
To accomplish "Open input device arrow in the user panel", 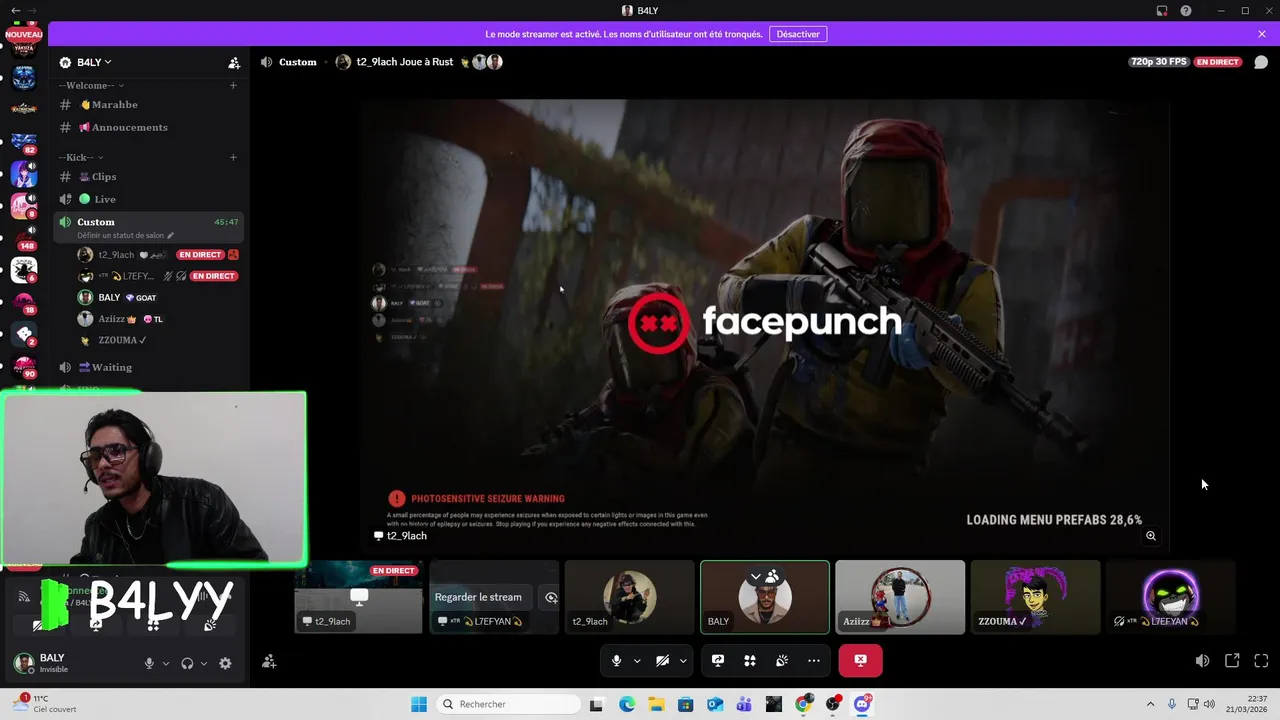I will click(x=166, y=663).
